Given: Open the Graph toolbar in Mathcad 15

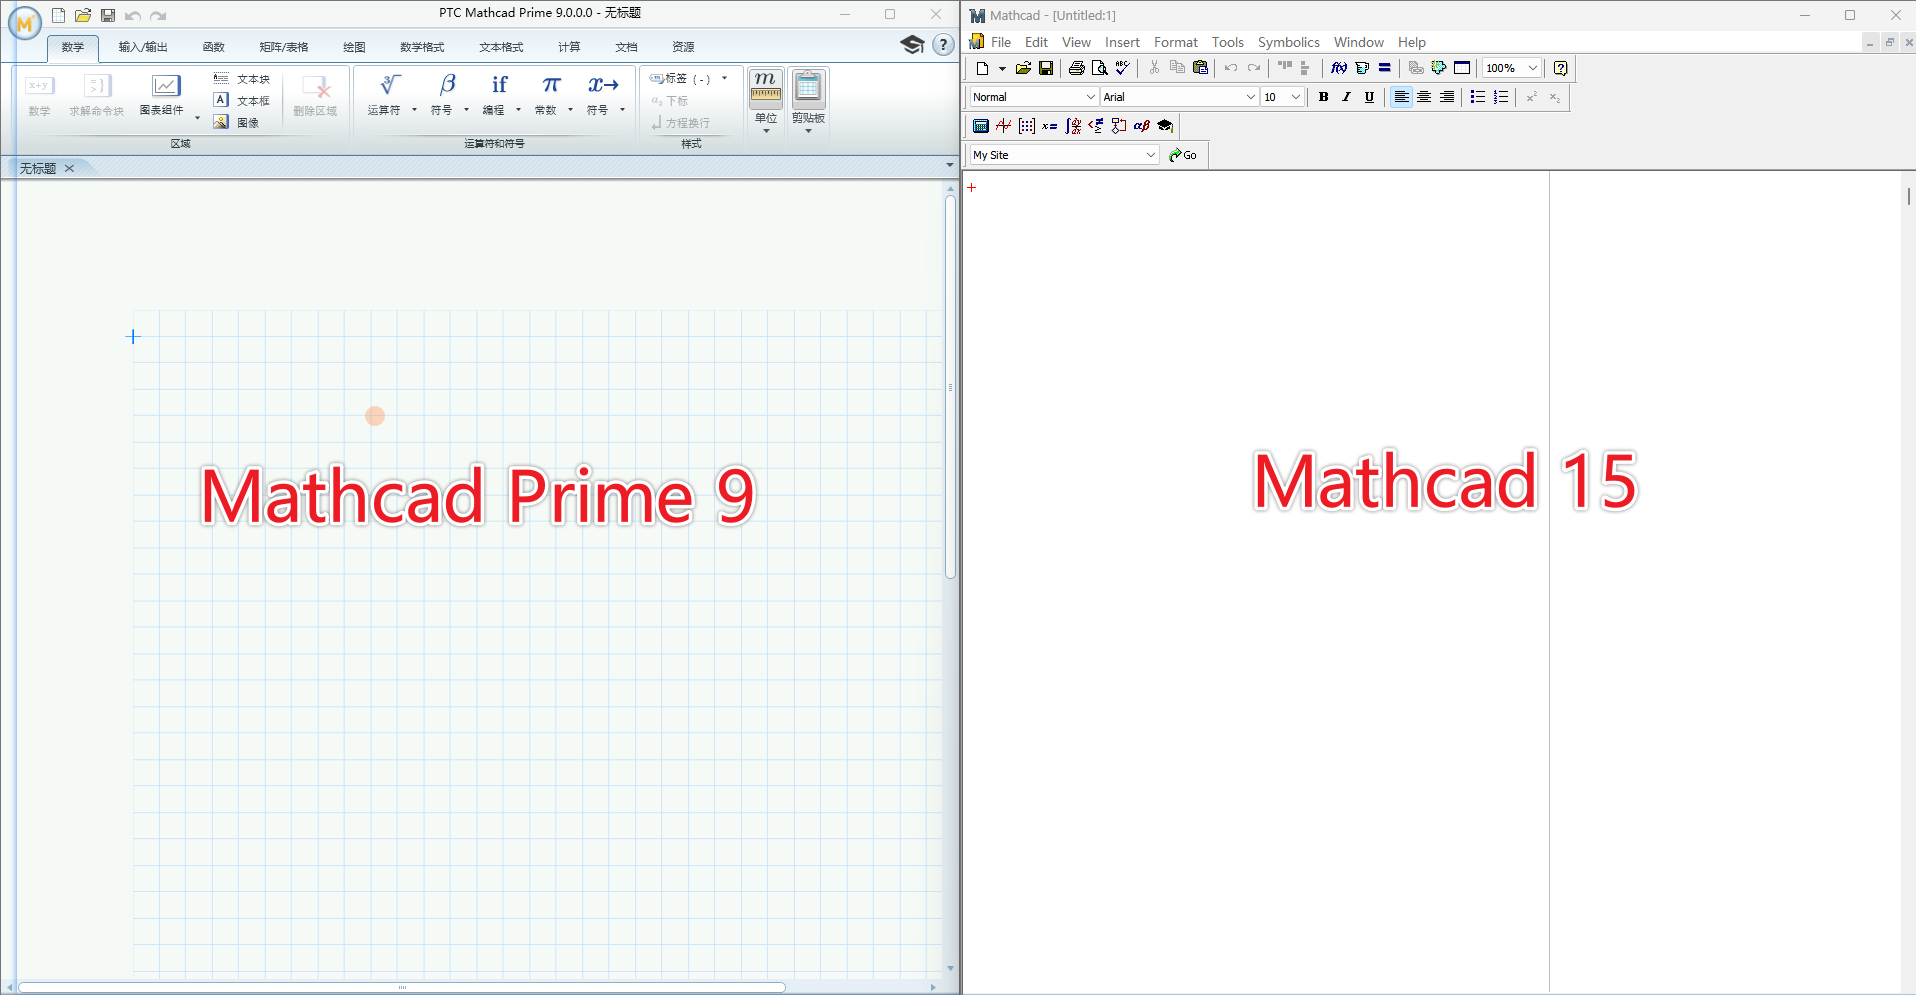Looking at the screenshot, I should [x=1003, y=126].
